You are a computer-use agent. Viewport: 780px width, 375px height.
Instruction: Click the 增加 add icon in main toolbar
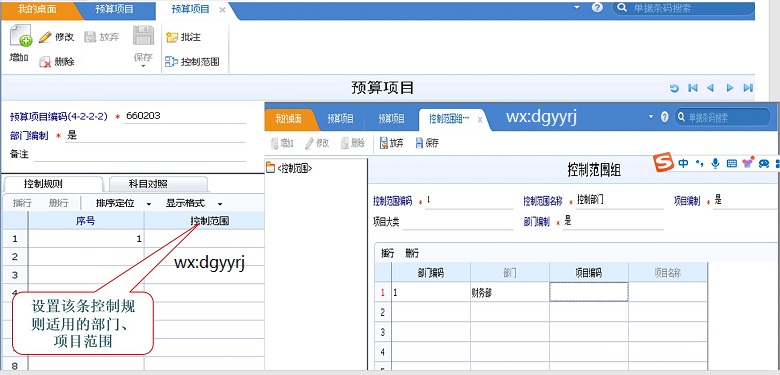[20, 36]
